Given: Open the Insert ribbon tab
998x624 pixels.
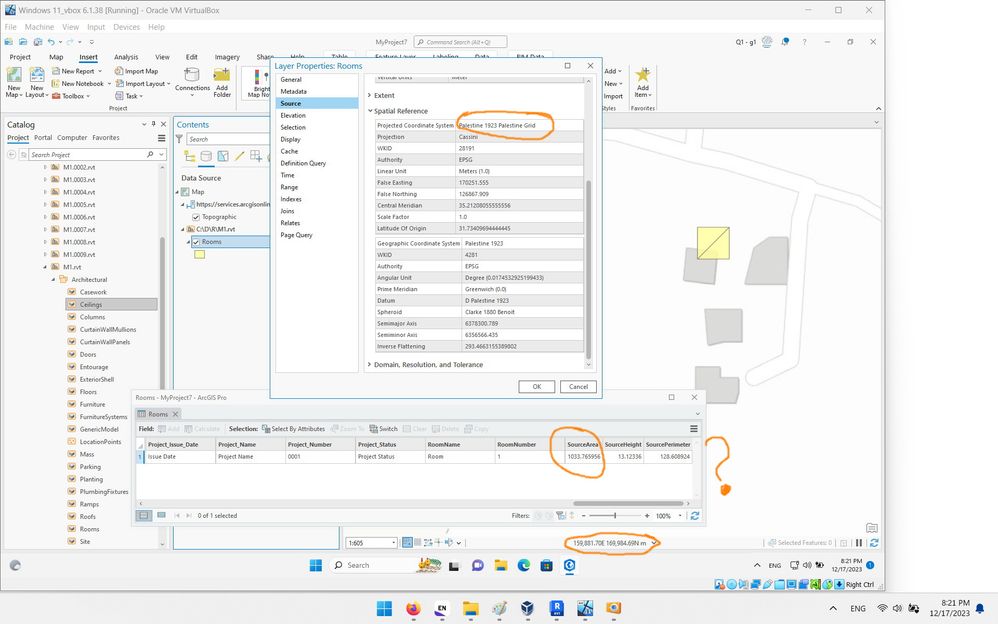Looking at the screenshot, I should pyautogui.click(x=88, y=57).
